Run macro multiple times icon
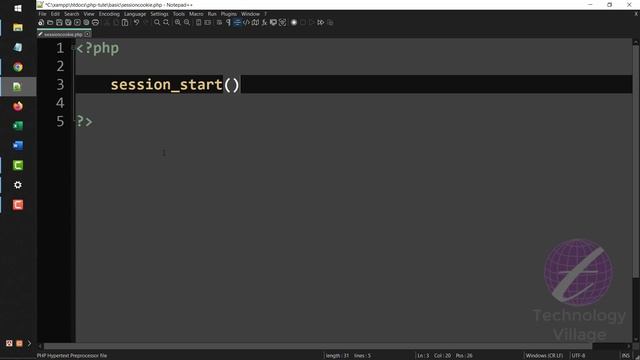640x360 pixels. click(321, 22)
